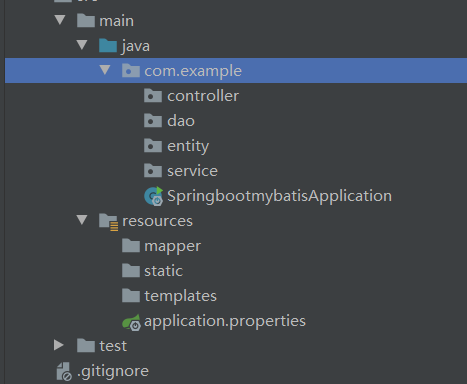This screenshot has width=467, height=384.
Task: Select the service package
Action: (x=192, y=171)
